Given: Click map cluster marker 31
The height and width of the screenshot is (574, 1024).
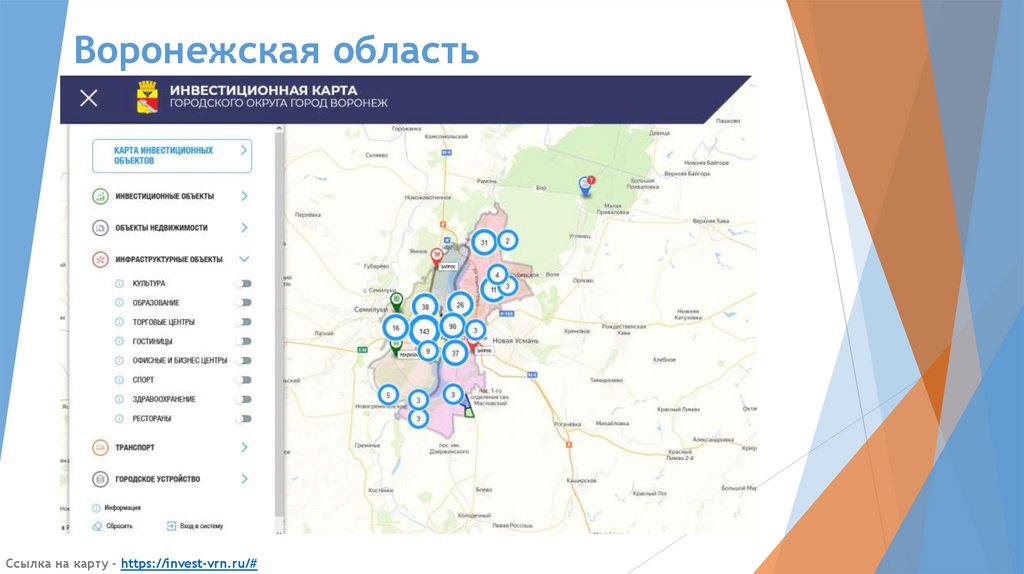Looking at the screenshot, I should (484, 242).
